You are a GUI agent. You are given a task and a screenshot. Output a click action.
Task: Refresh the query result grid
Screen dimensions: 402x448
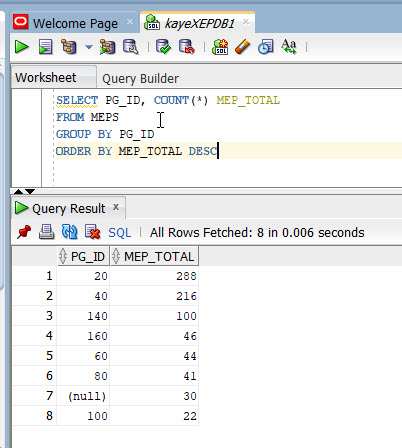click(x=70, y=232)
